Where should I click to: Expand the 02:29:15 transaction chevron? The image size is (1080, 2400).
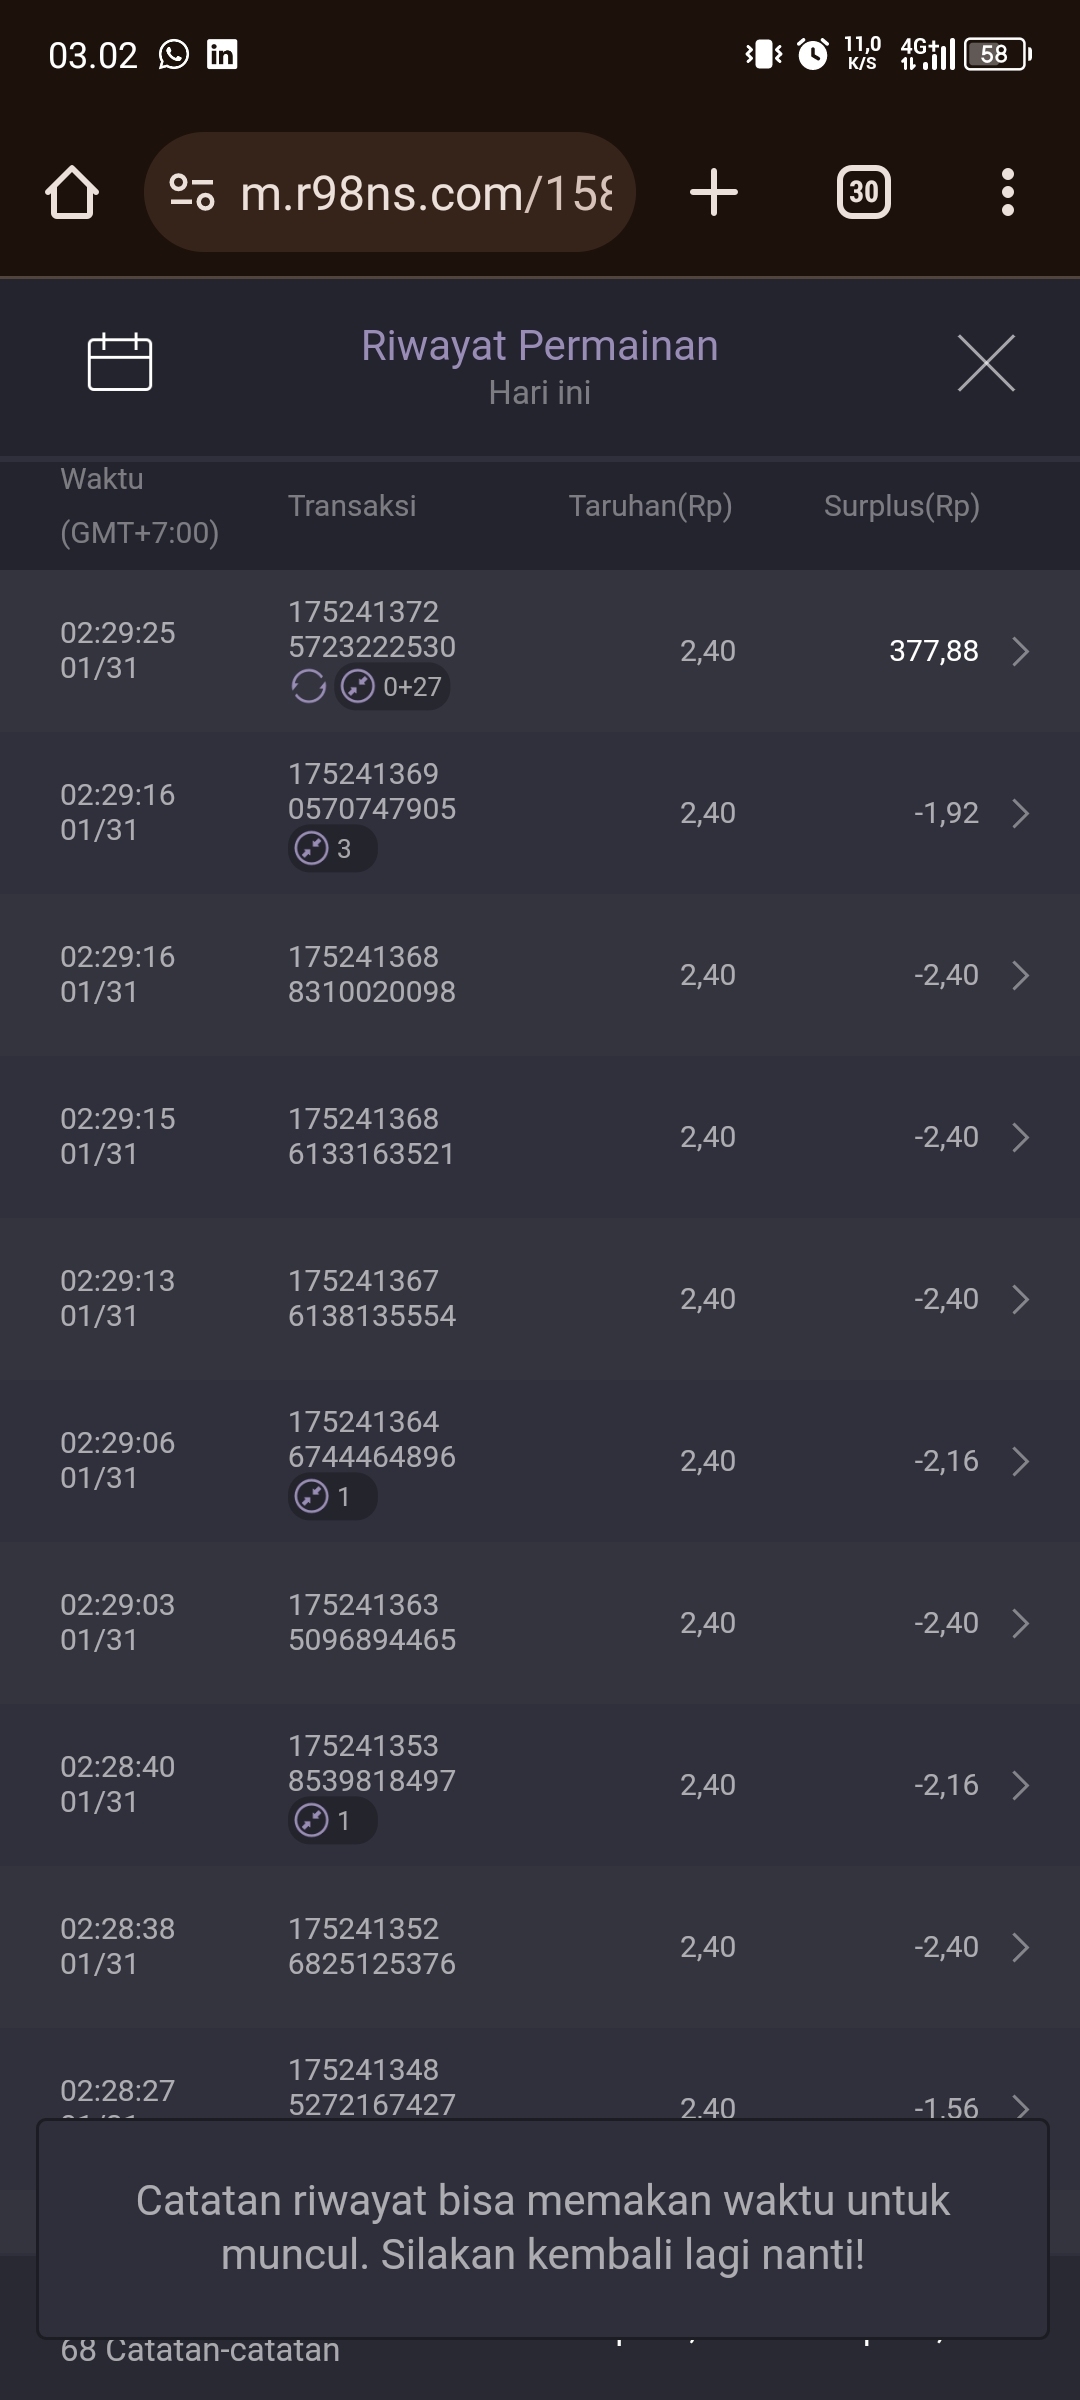coord(1019,1137)
